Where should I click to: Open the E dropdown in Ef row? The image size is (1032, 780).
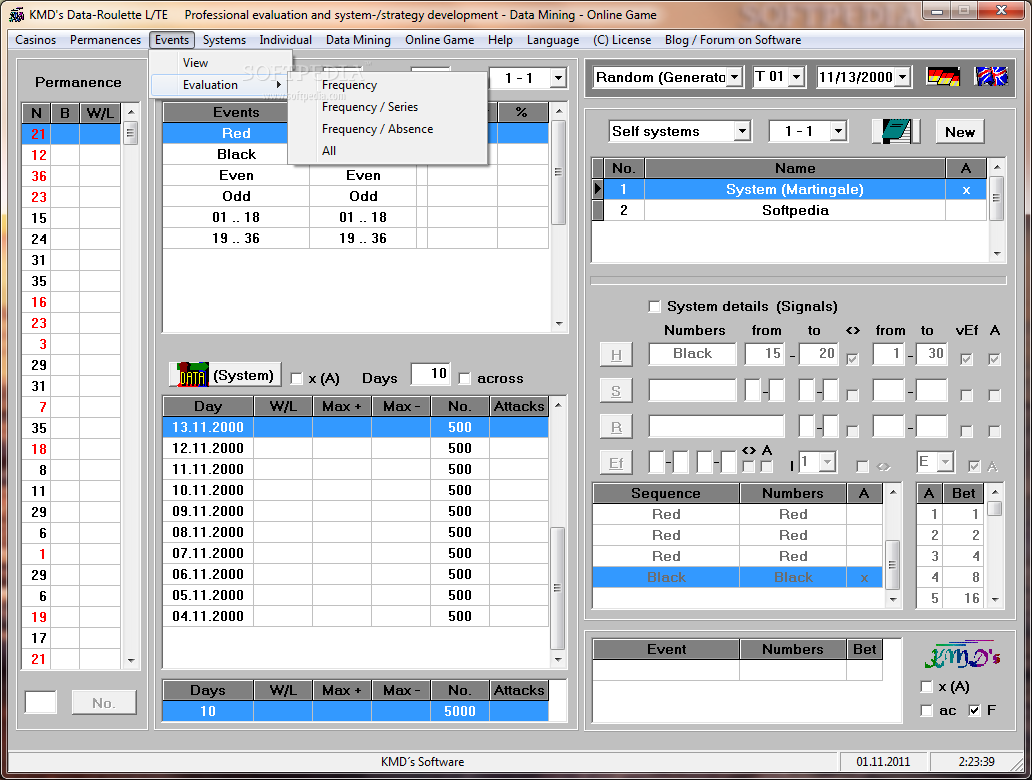[945, 462]
